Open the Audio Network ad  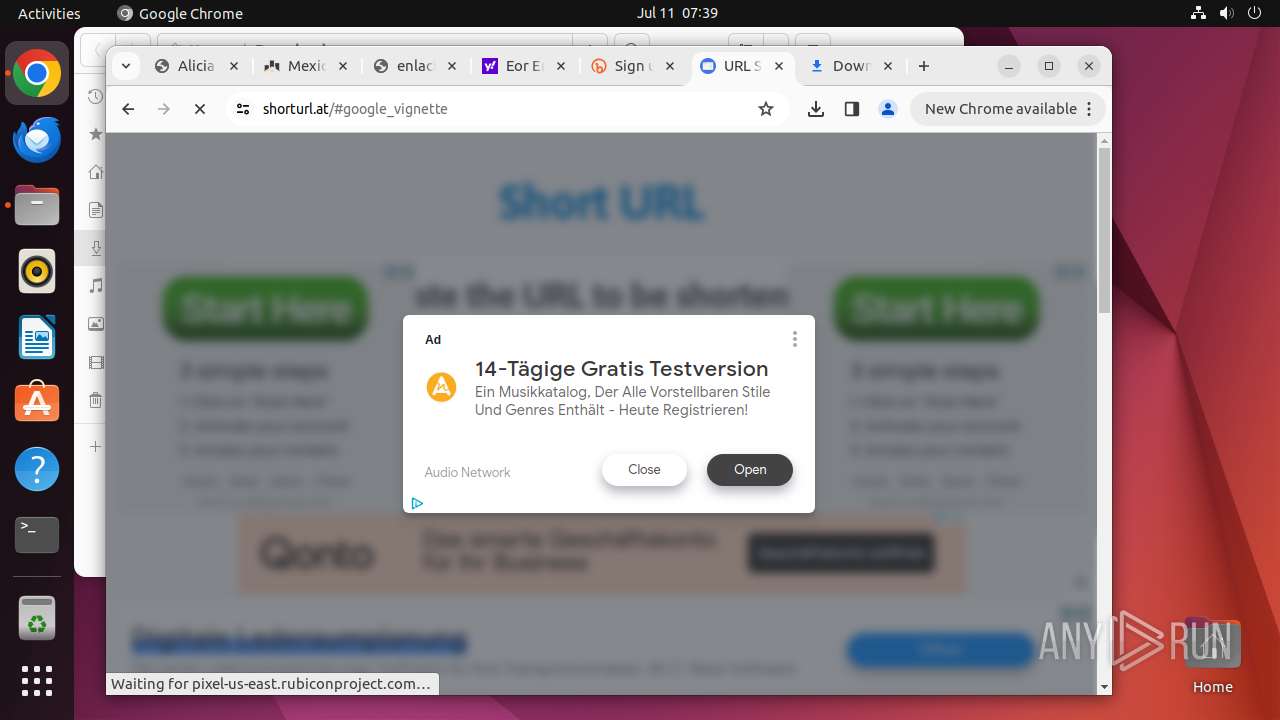pyautogui.click(x=750, y=469)
